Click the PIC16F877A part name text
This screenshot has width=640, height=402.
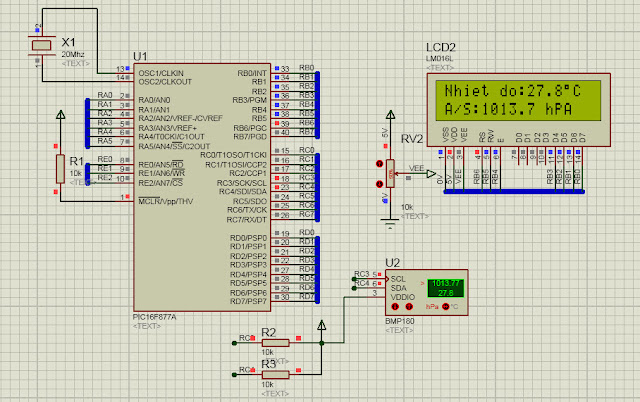pyautogui.click(x=154, y=317)
